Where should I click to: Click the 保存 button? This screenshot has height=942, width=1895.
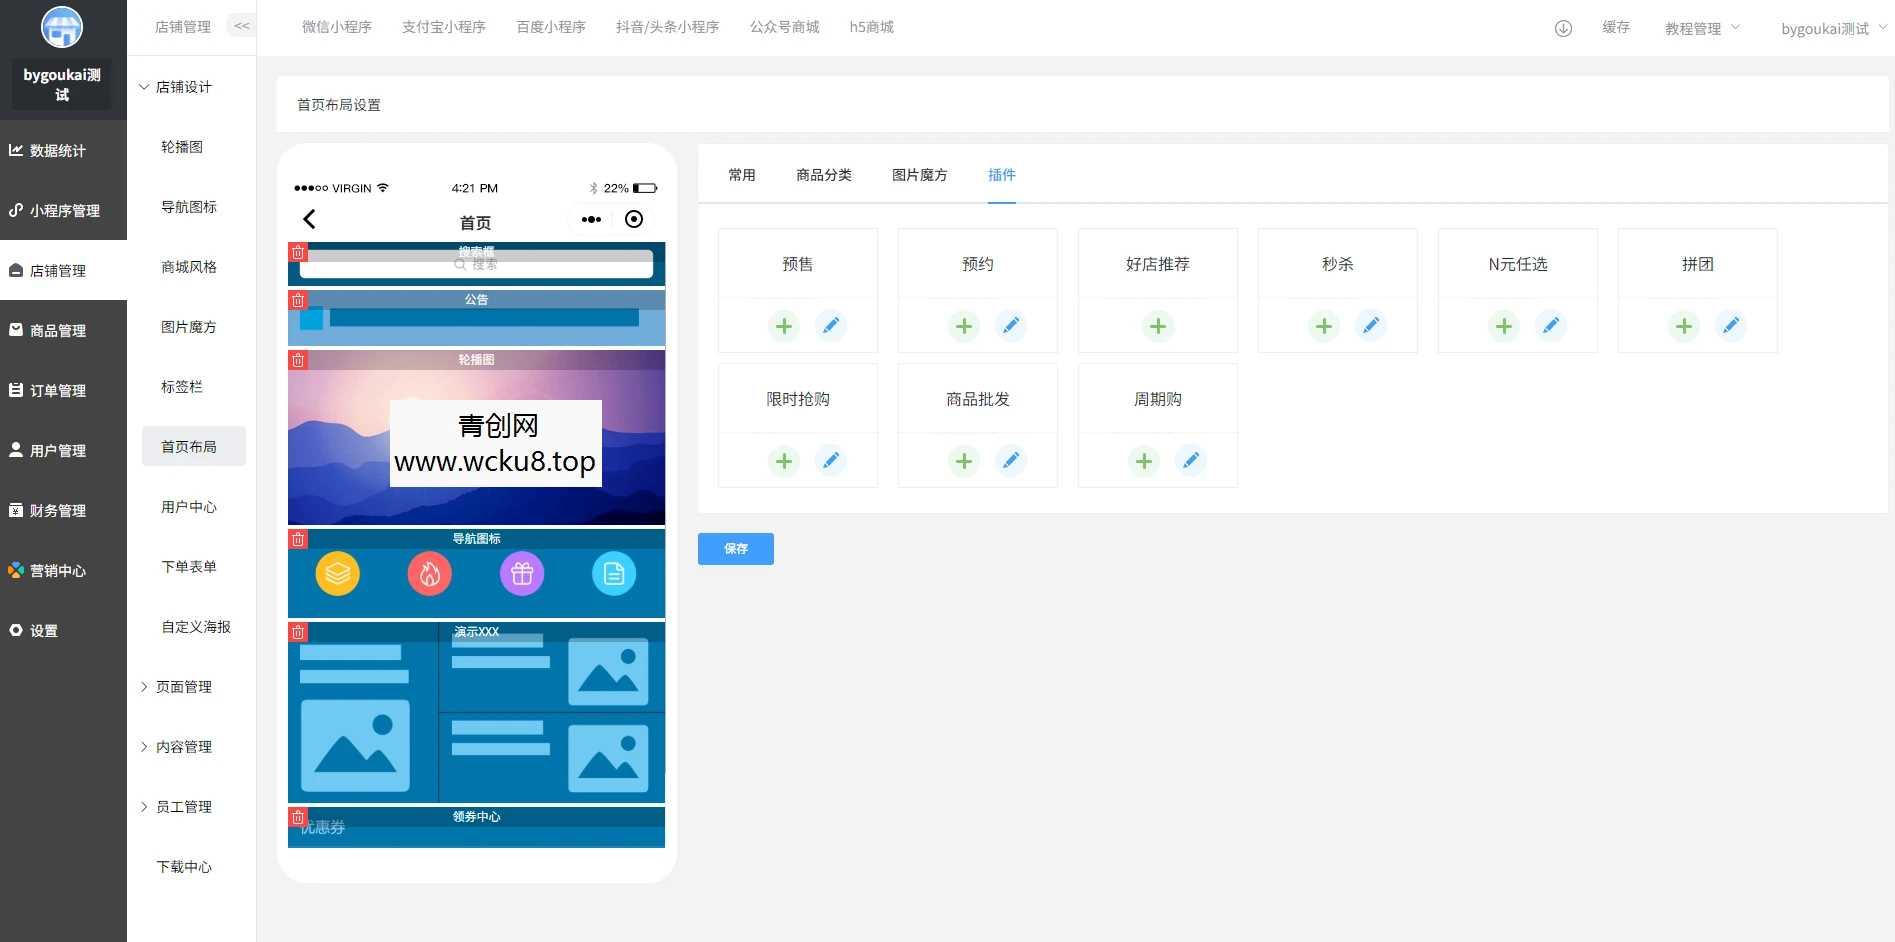coord(735,548)
